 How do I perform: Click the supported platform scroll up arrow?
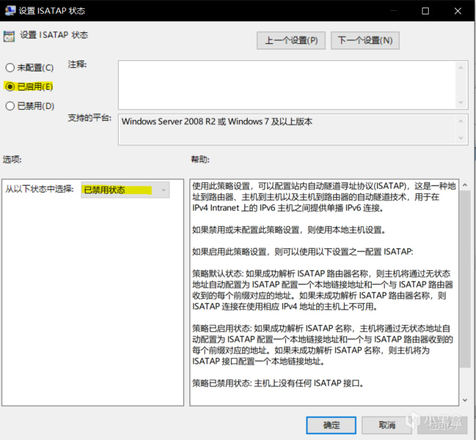[x=461, y=121]
